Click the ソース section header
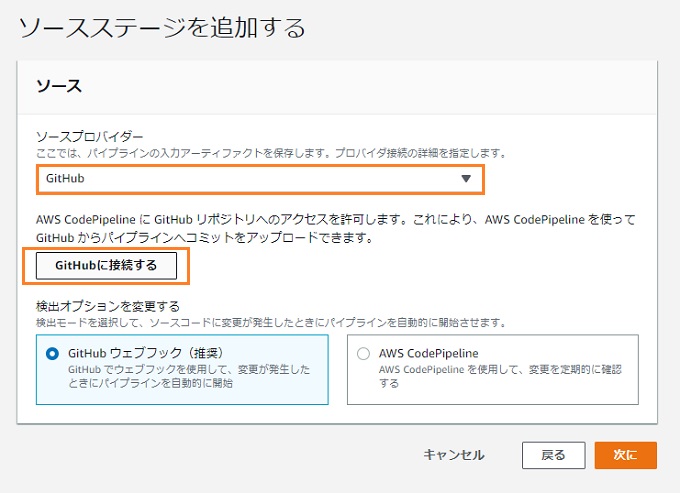680x493 pixels. (59, 86)
